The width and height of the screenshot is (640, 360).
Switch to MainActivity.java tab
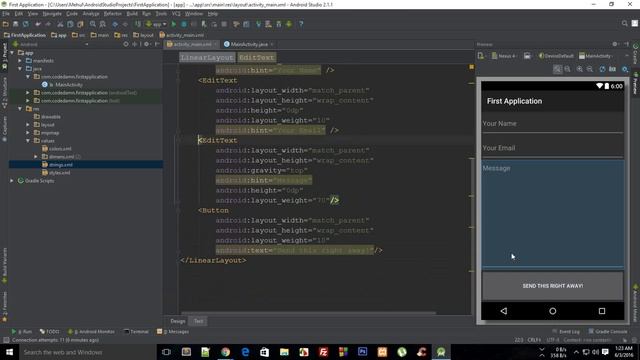tap(249, 44)
